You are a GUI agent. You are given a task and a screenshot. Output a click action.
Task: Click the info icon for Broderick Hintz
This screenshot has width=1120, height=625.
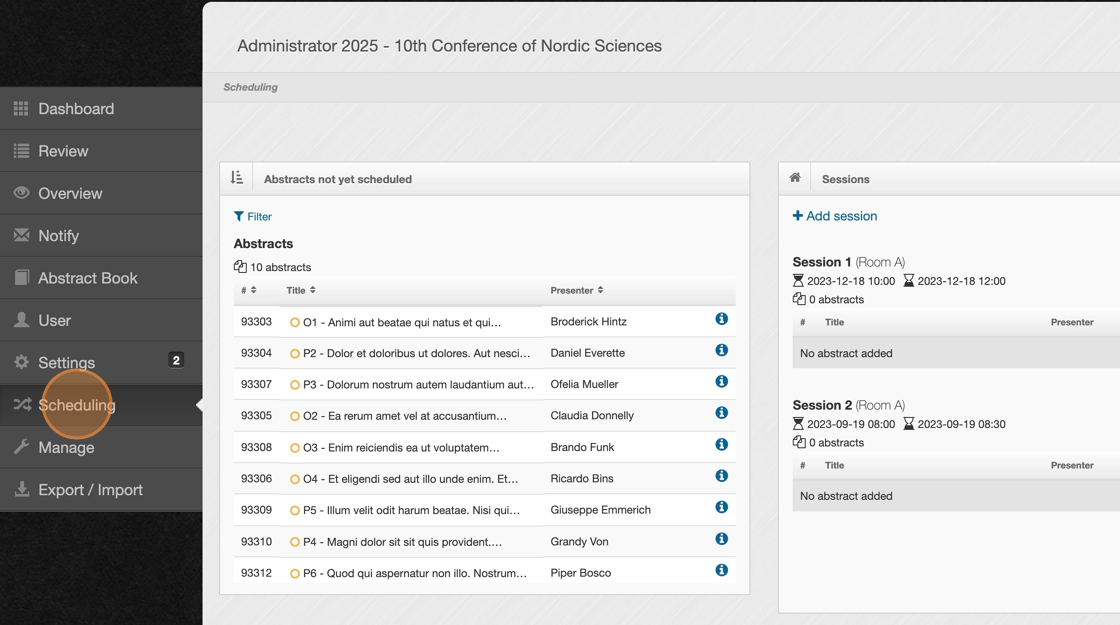pyautogui.click(x=721, y=319)
